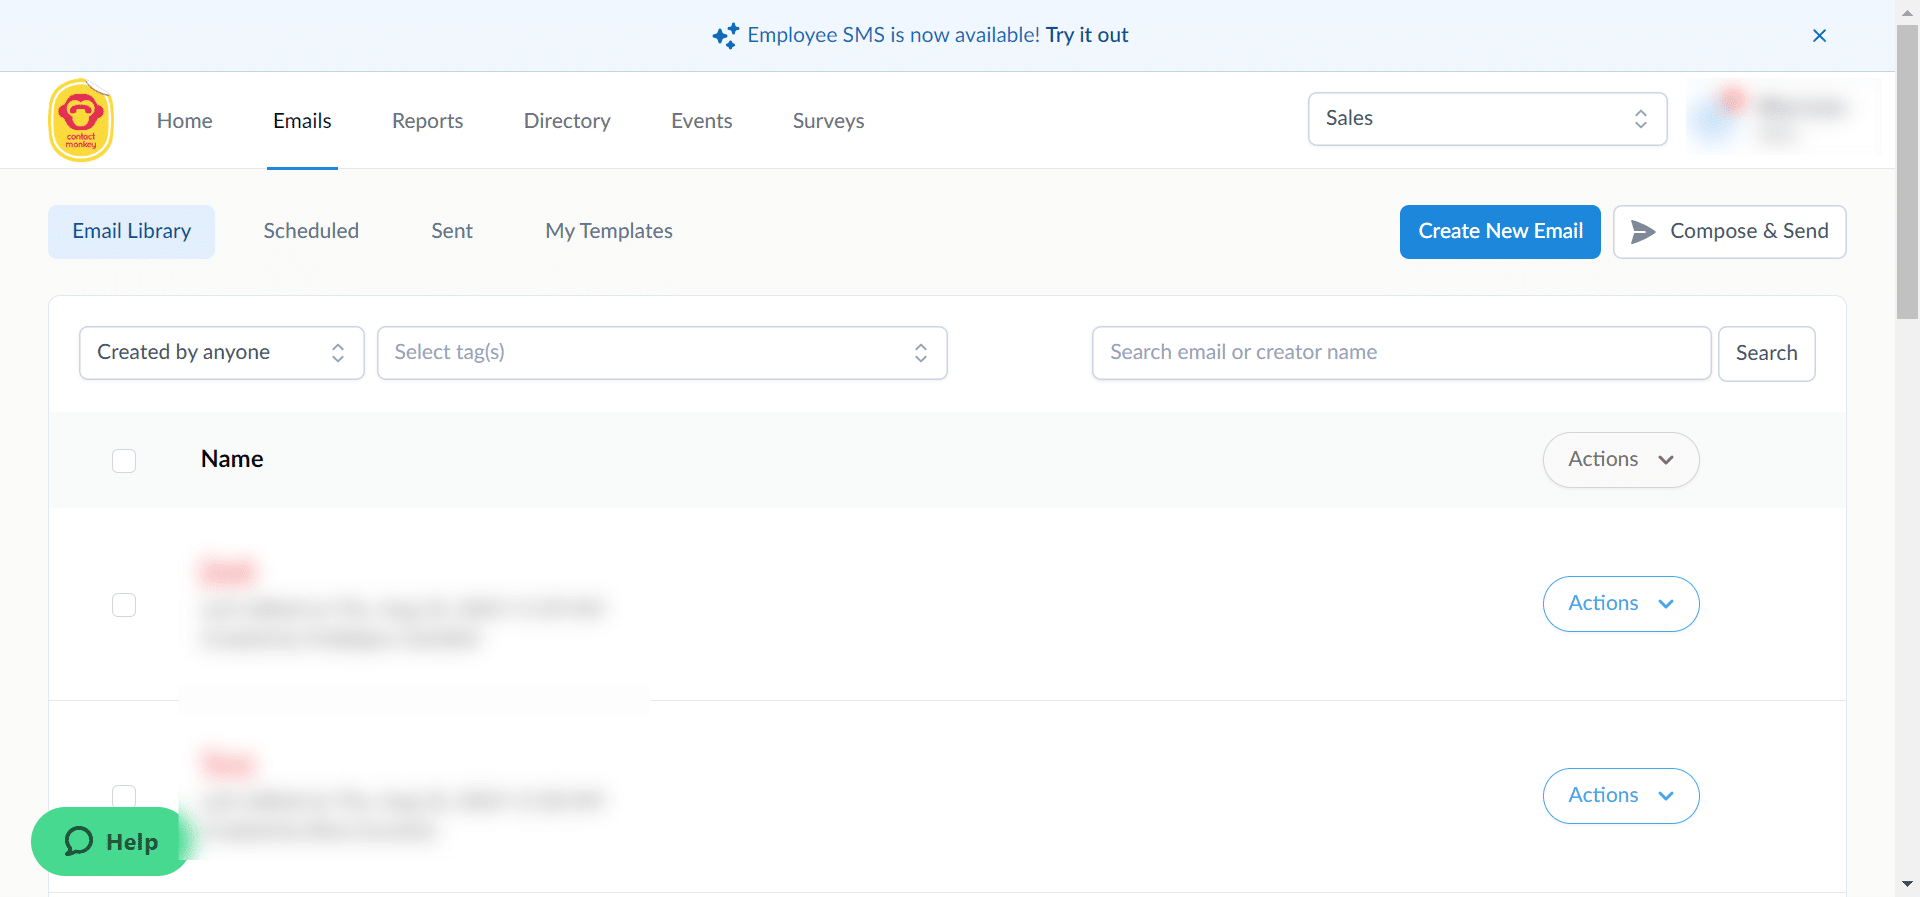The width and height of the screenshot is (1920, 897).
Task: Click the Sales selector up-down arrows
Action: tap(1640, 119)
